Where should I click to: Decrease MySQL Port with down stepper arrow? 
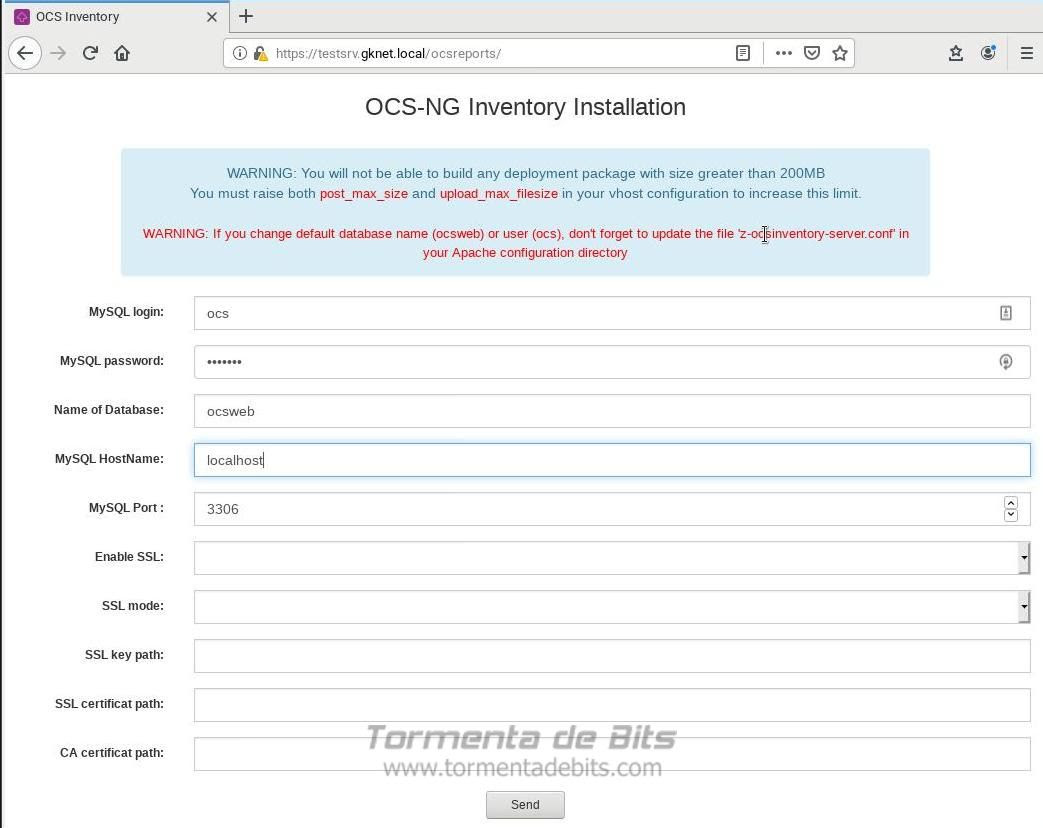(x=1011, y=515)
